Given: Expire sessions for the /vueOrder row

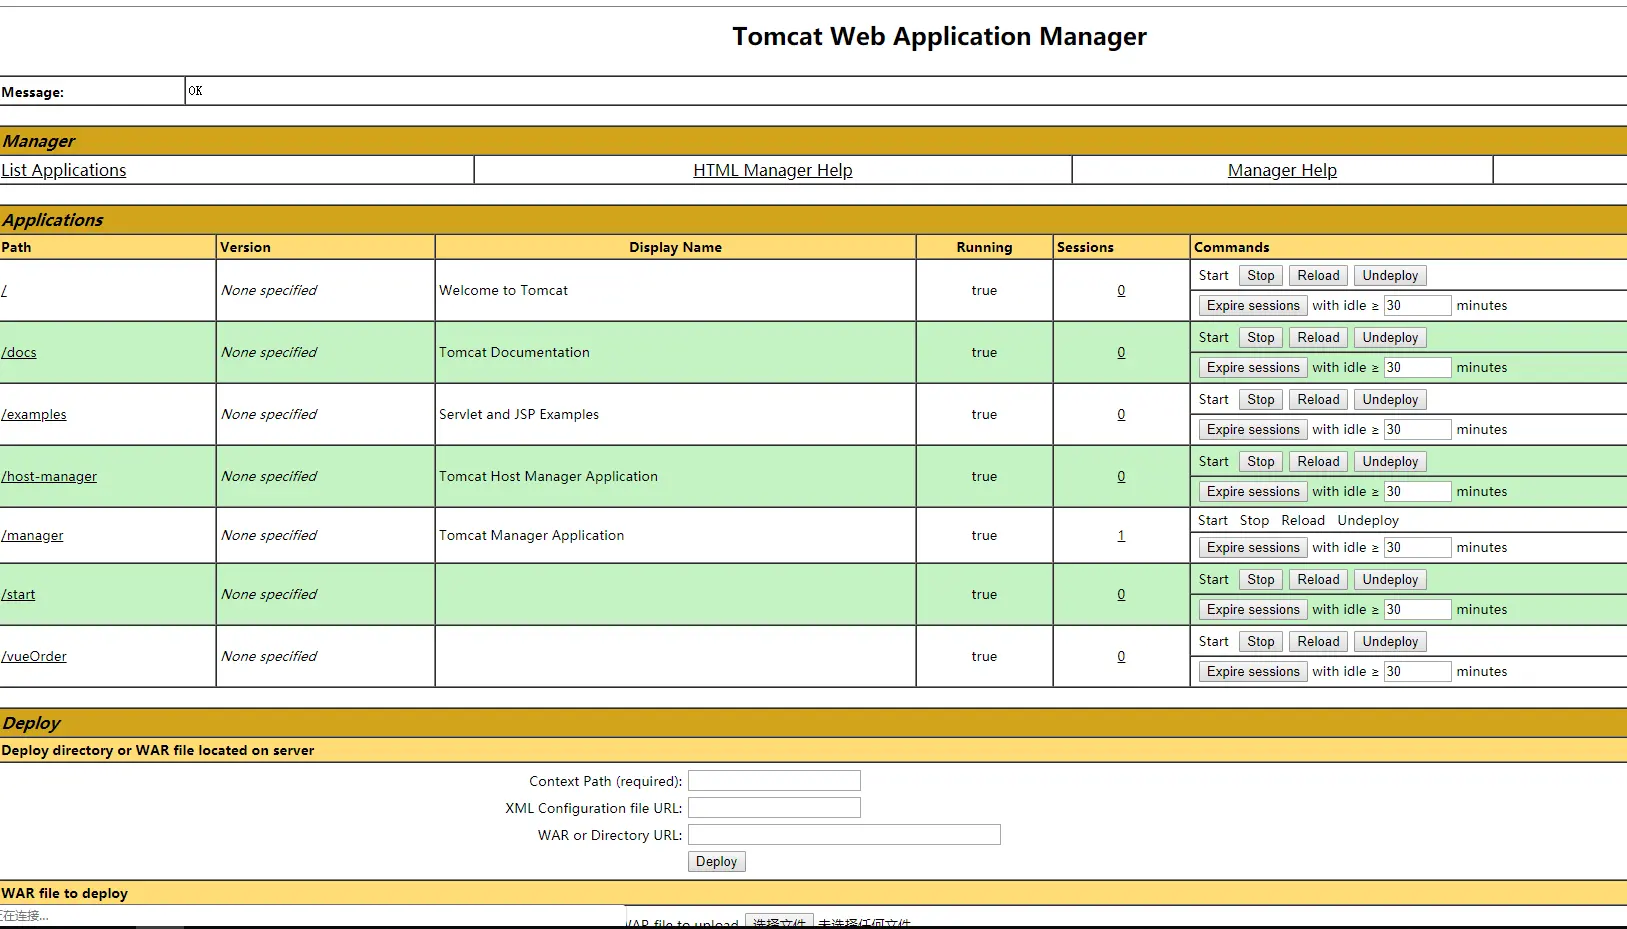Looking at the screenshot, I should tap(1253, 672).
